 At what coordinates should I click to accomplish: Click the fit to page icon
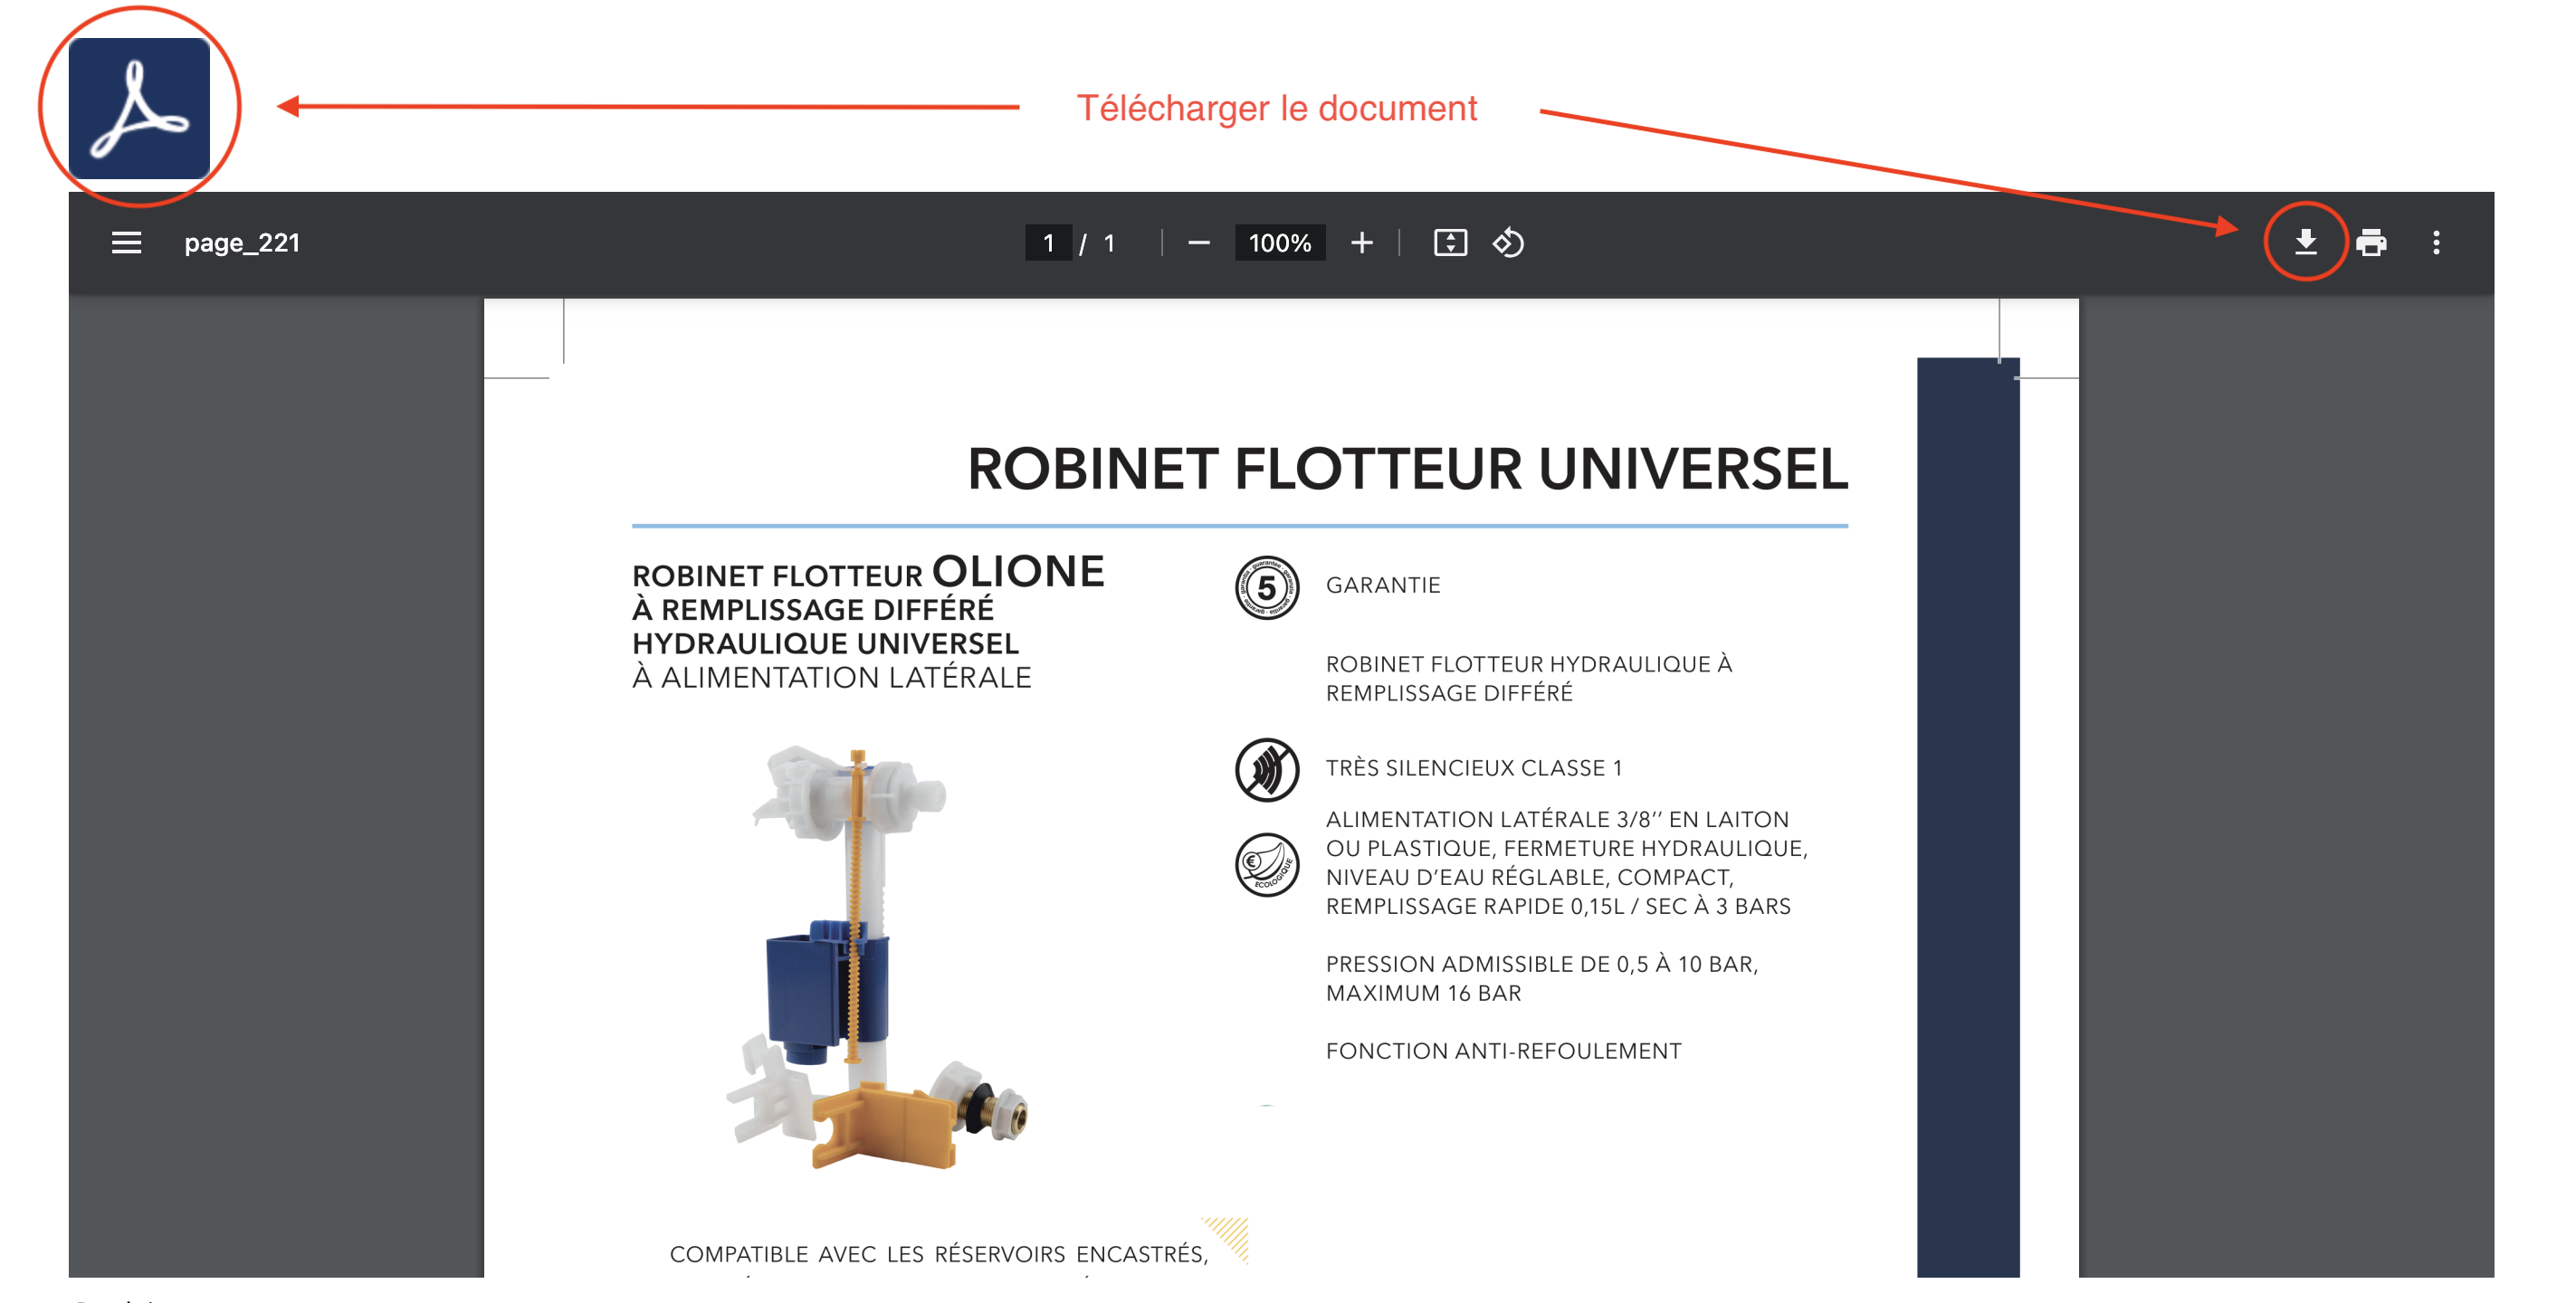click(x=1450, y=243)
